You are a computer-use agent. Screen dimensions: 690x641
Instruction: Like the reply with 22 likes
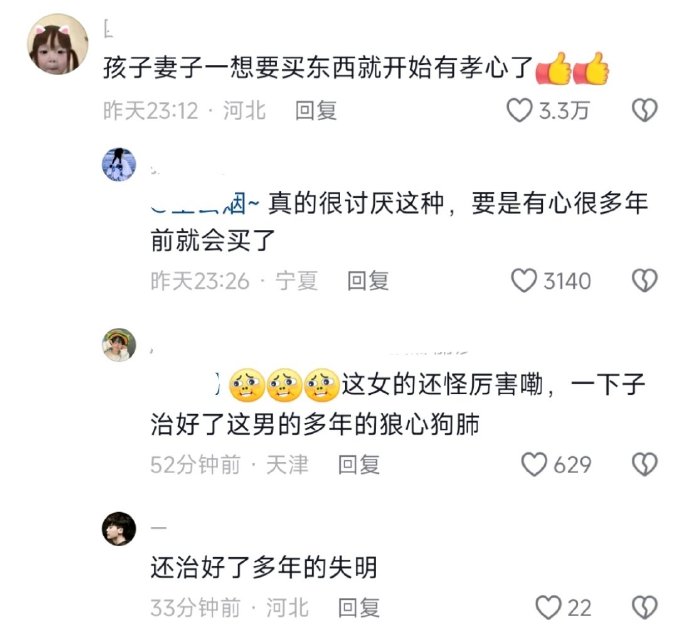click(548, 608)
